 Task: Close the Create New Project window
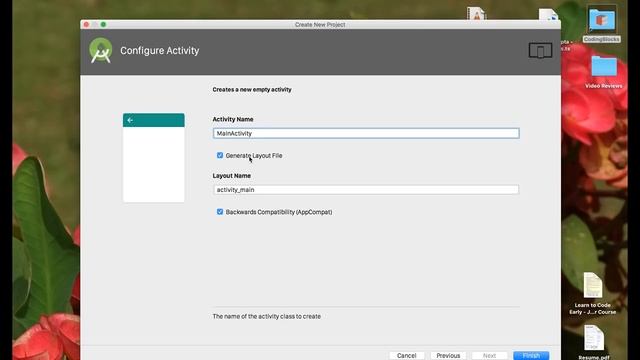pyautogui.click(x=86, y=24)
